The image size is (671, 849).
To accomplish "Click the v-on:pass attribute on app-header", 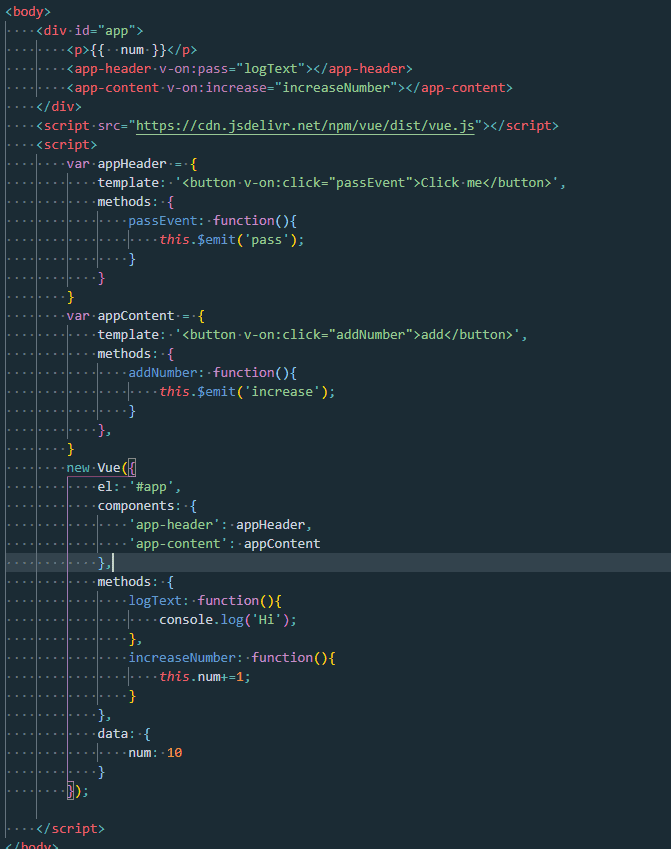I will point(232,69).
